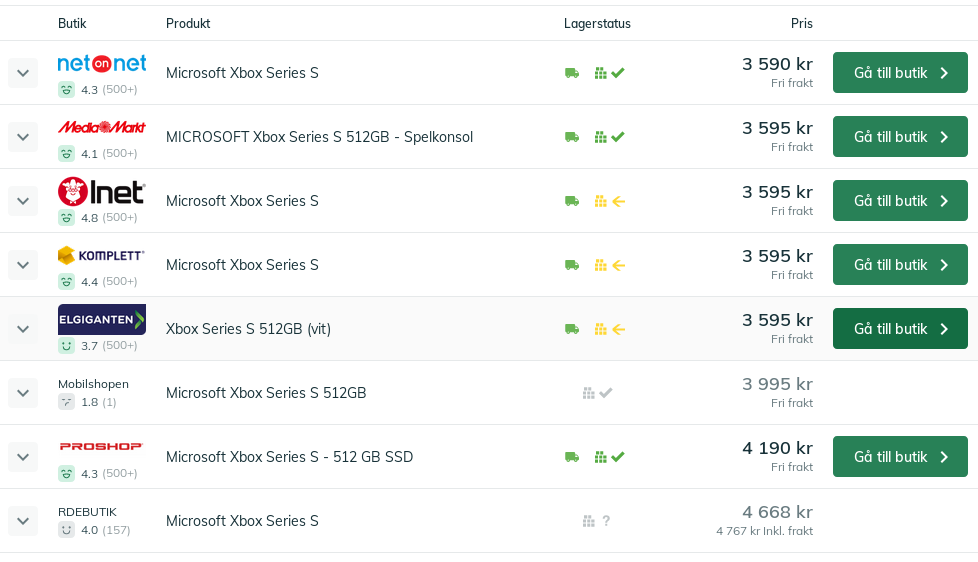Click the Proshop delivery truck icon
The height and width of the screenshot is (562, 978).
tap(572, 457)
